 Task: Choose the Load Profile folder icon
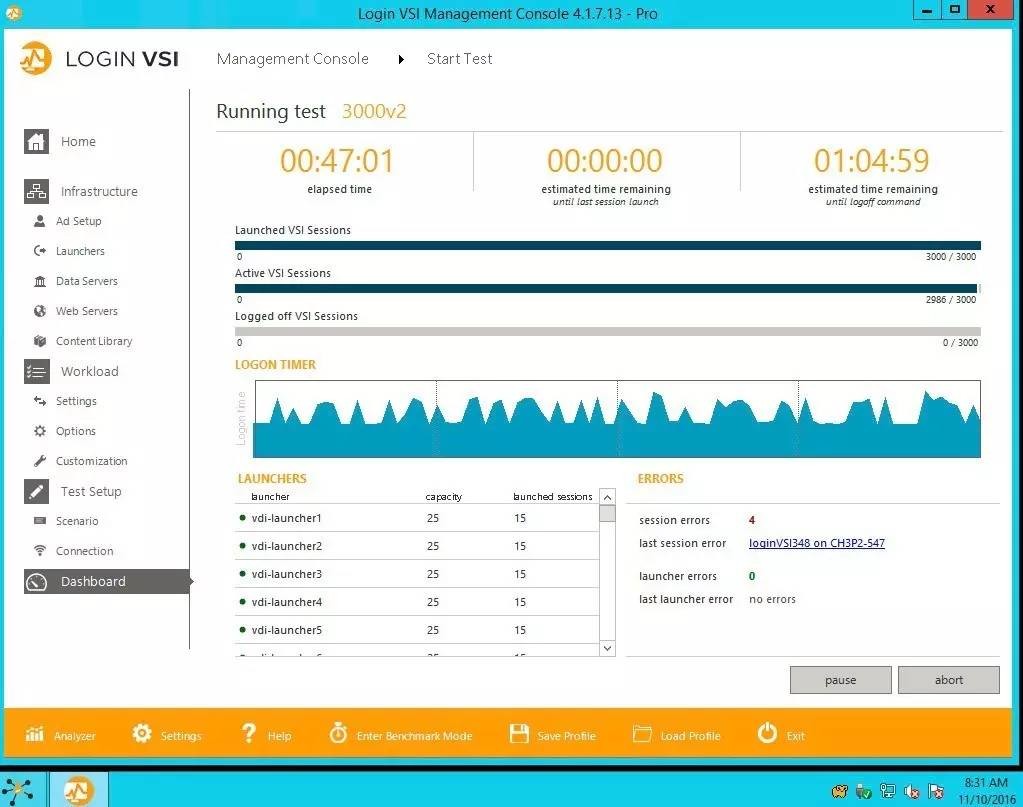[642, 735]
